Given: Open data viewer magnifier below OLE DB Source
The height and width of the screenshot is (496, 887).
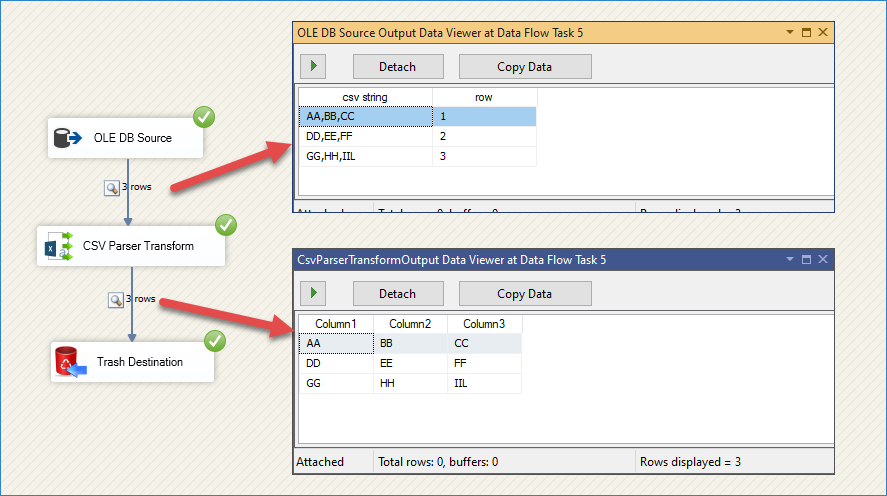Looking at the screenshot, I should pos(112,187).
